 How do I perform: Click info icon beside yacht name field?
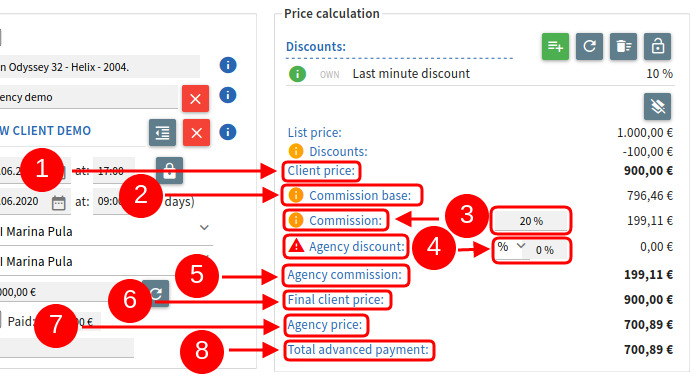tap(228, 65)
